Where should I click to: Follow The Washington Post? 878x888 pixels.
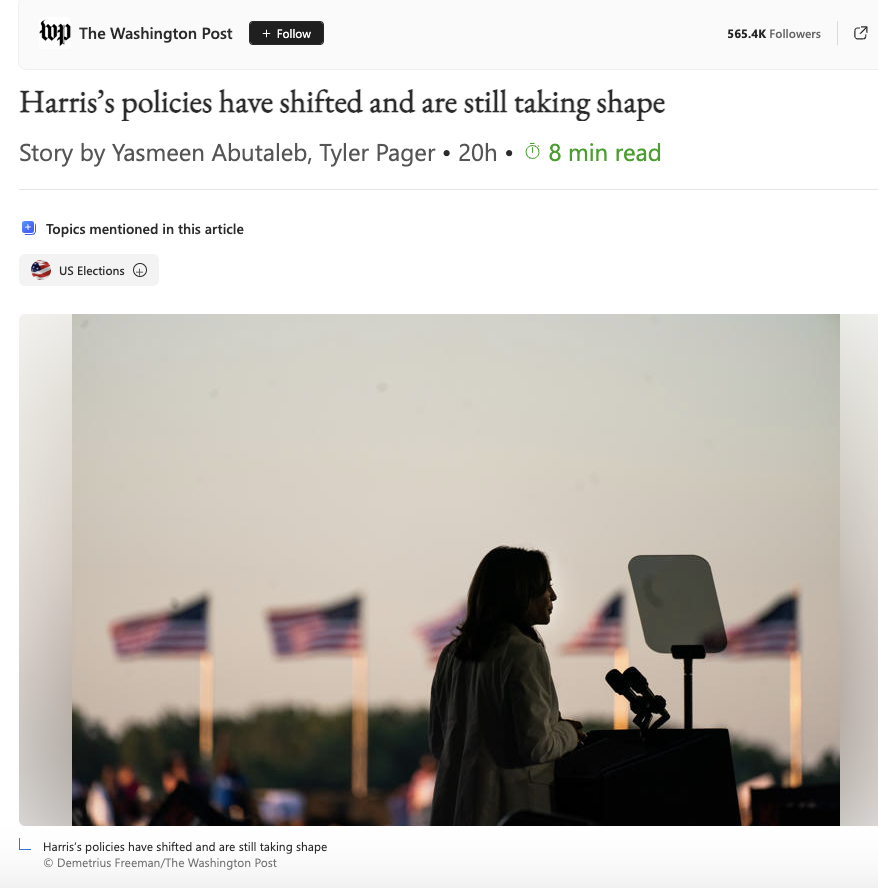[x=286, y=33]
